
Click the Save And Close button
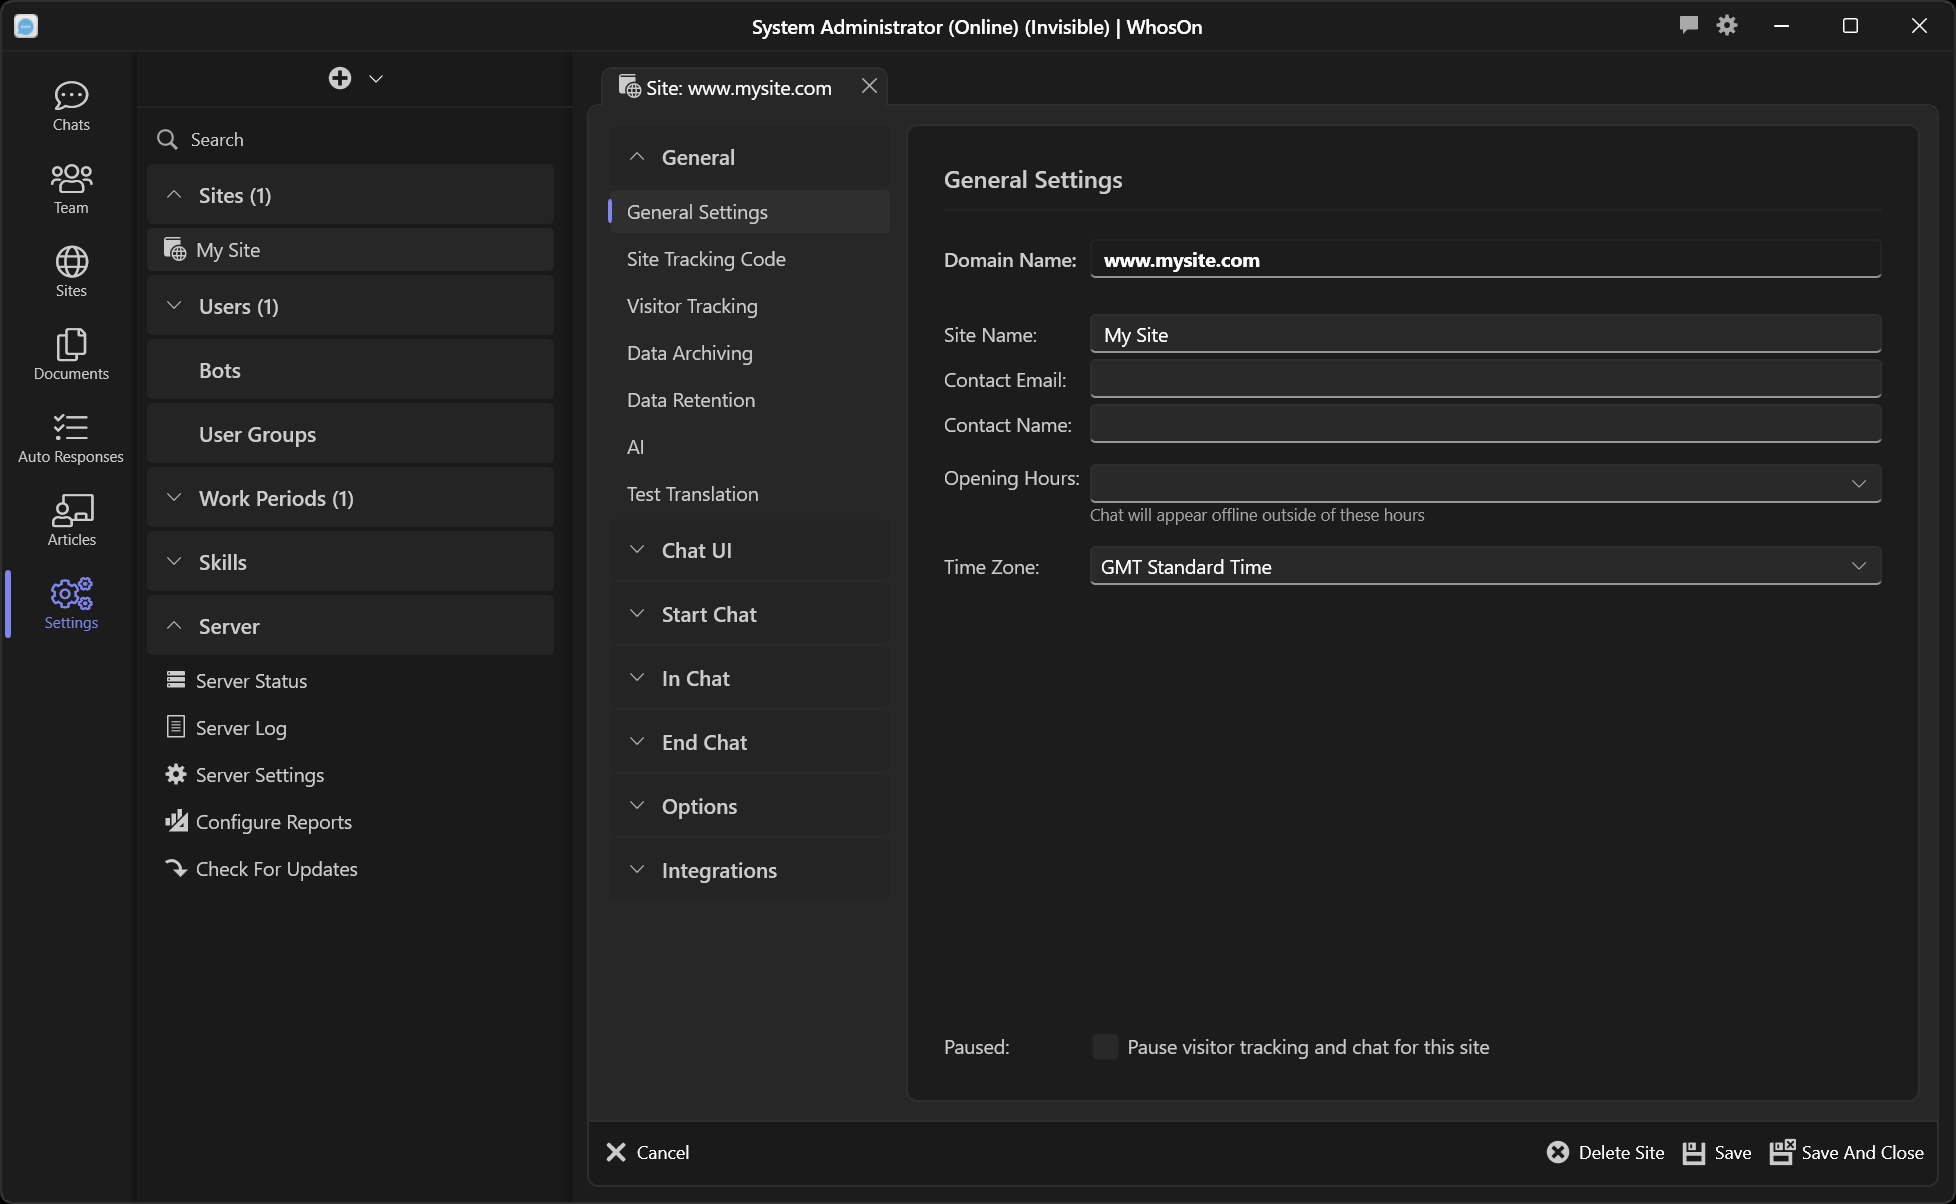point(1846,1151)
